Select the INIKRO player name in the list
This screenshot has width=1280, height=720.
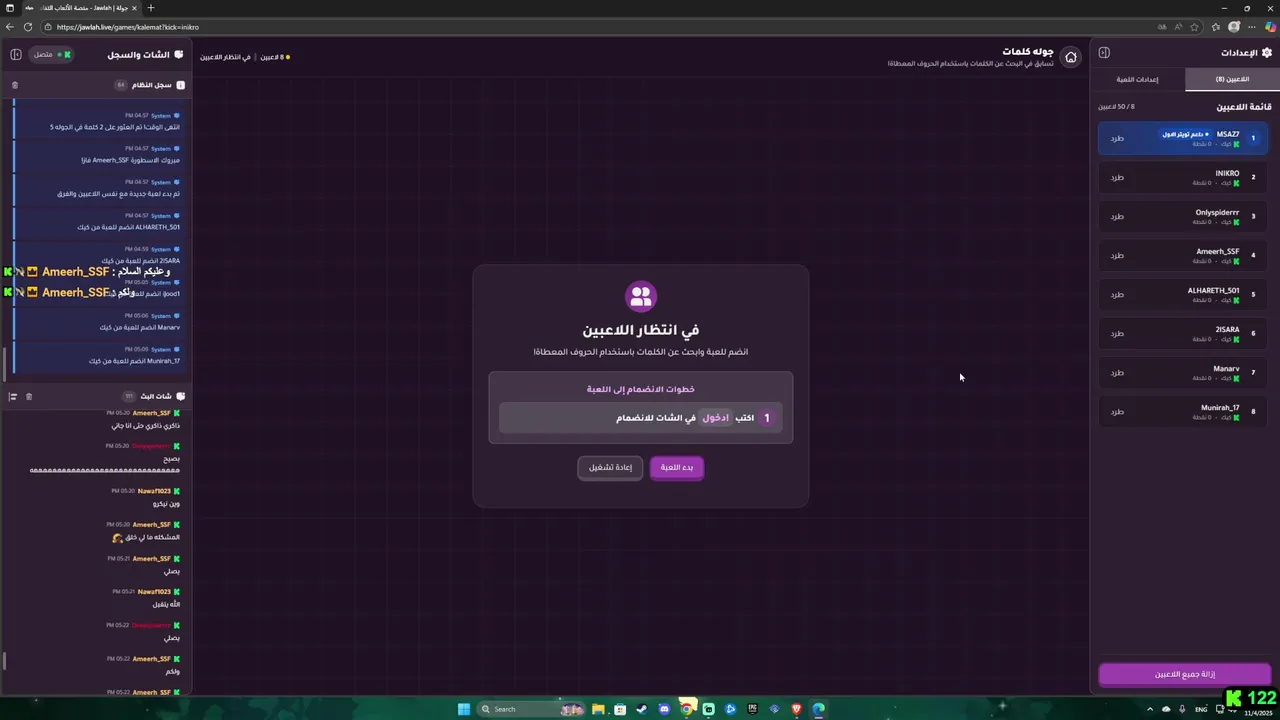(1227, 173)
